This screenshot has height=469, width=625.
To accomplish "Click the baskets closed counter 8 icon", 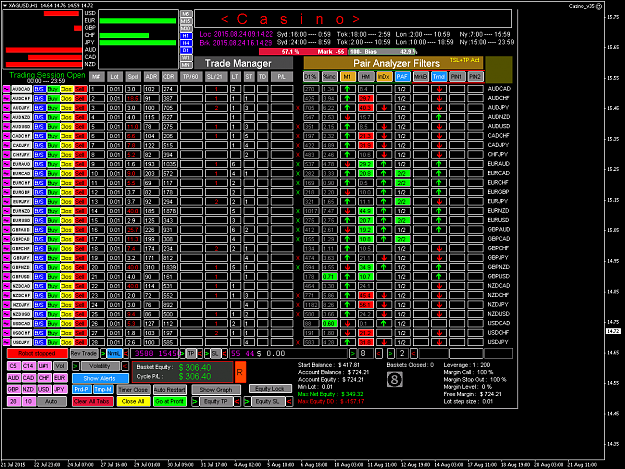I will coord(395,379).
